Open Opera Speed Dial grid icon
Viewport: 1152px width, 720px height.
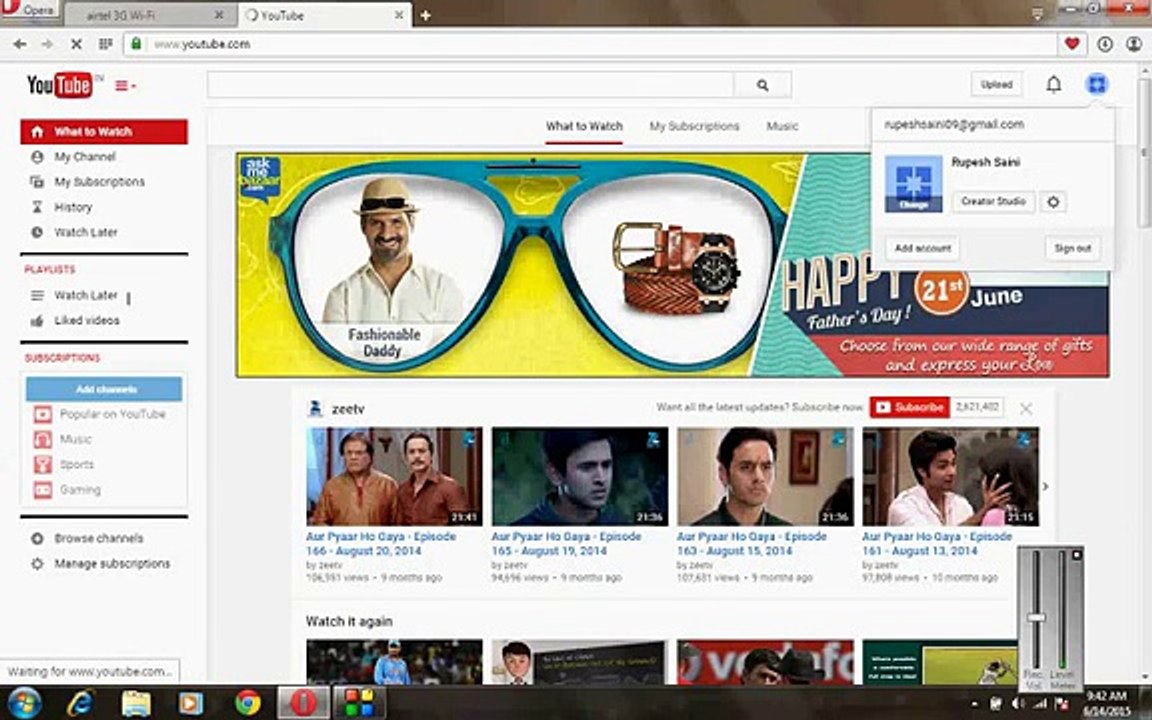105,44
